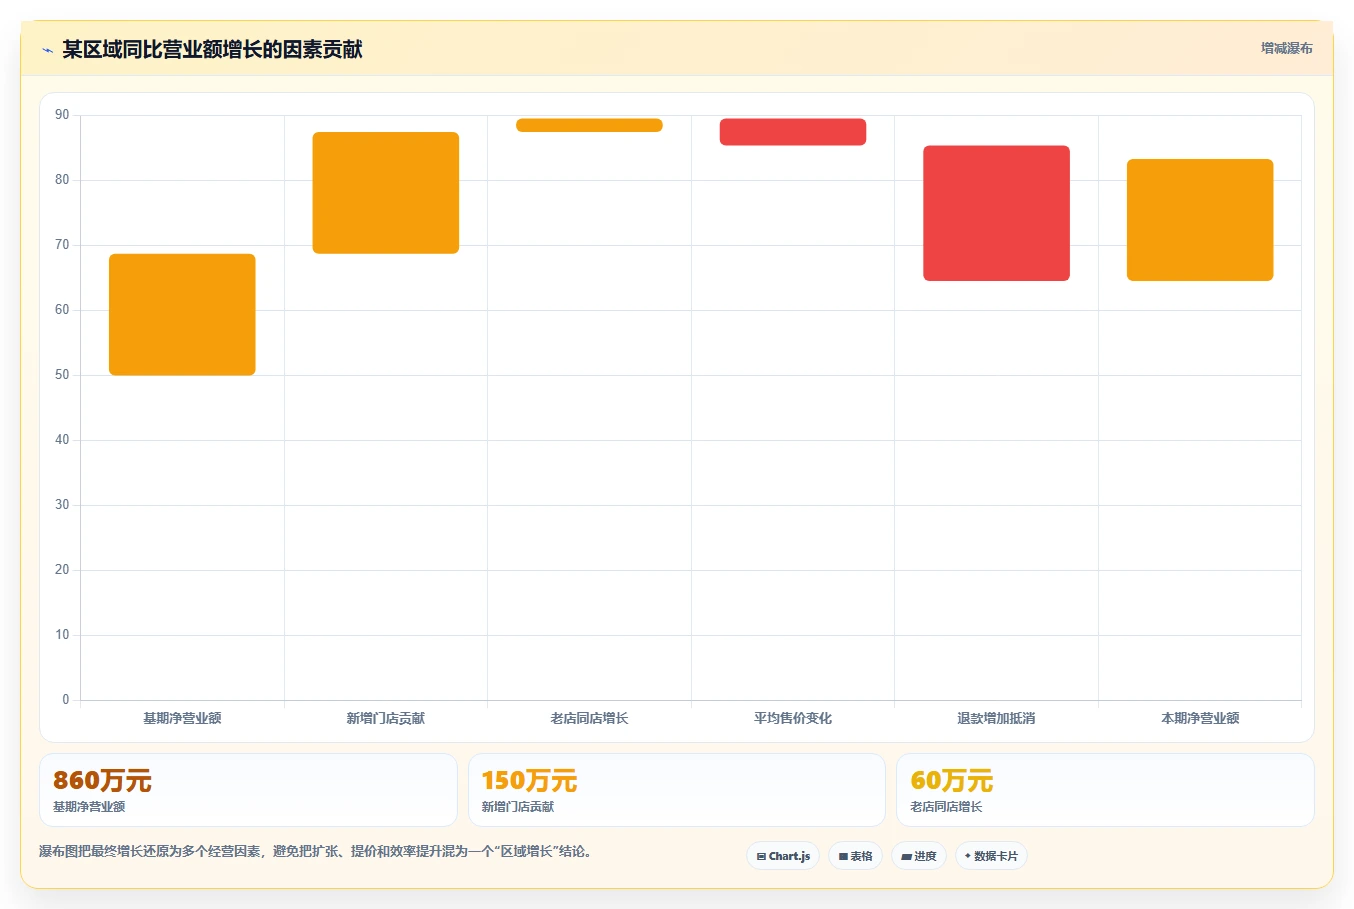This screenshot has width=1354, height=909.
Task: Select the 新增门店贡献 orange bar
Action: (386, 193)
